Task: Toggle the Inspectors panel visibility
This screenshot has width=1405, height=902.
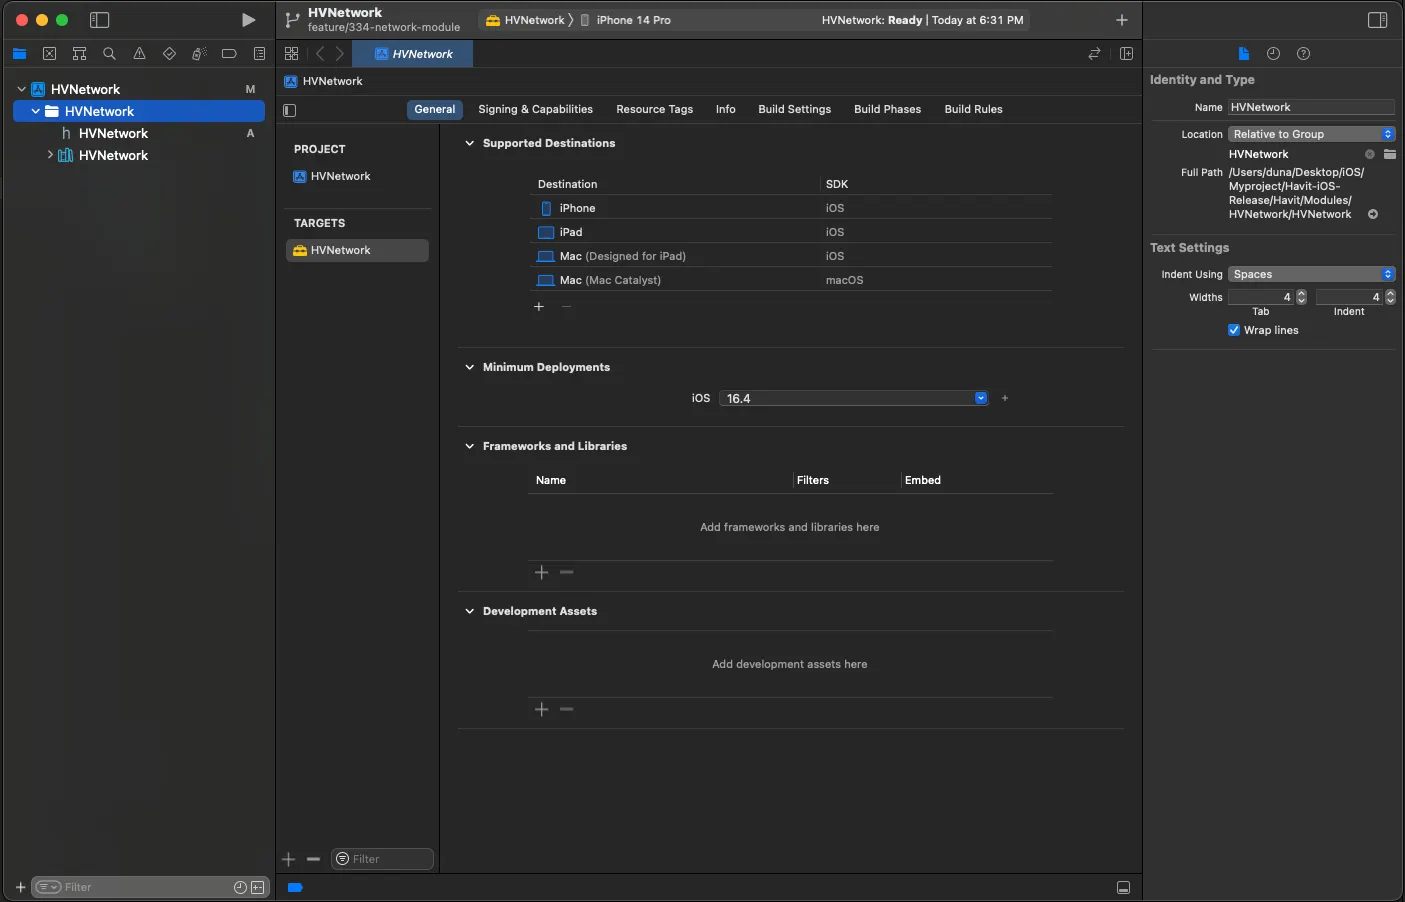Action: (1377, 20)
